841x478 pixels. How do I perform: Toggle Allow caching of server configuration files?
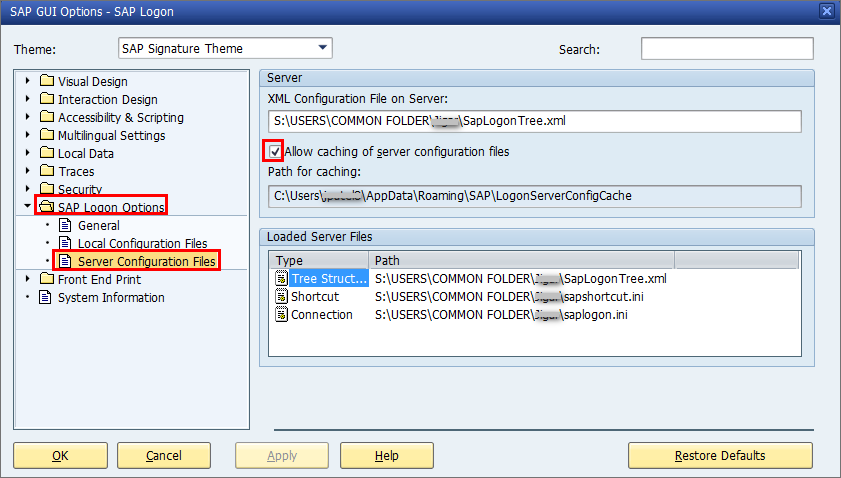pyautogui.click(x=275, y=152)
